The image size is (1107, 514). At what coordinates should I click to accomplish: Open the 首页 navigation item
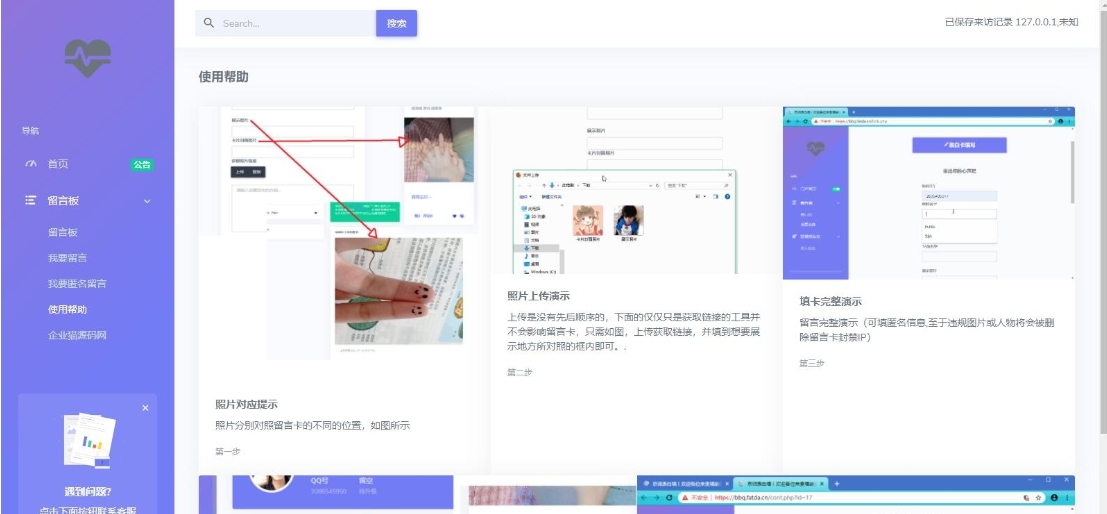[58, 164]
